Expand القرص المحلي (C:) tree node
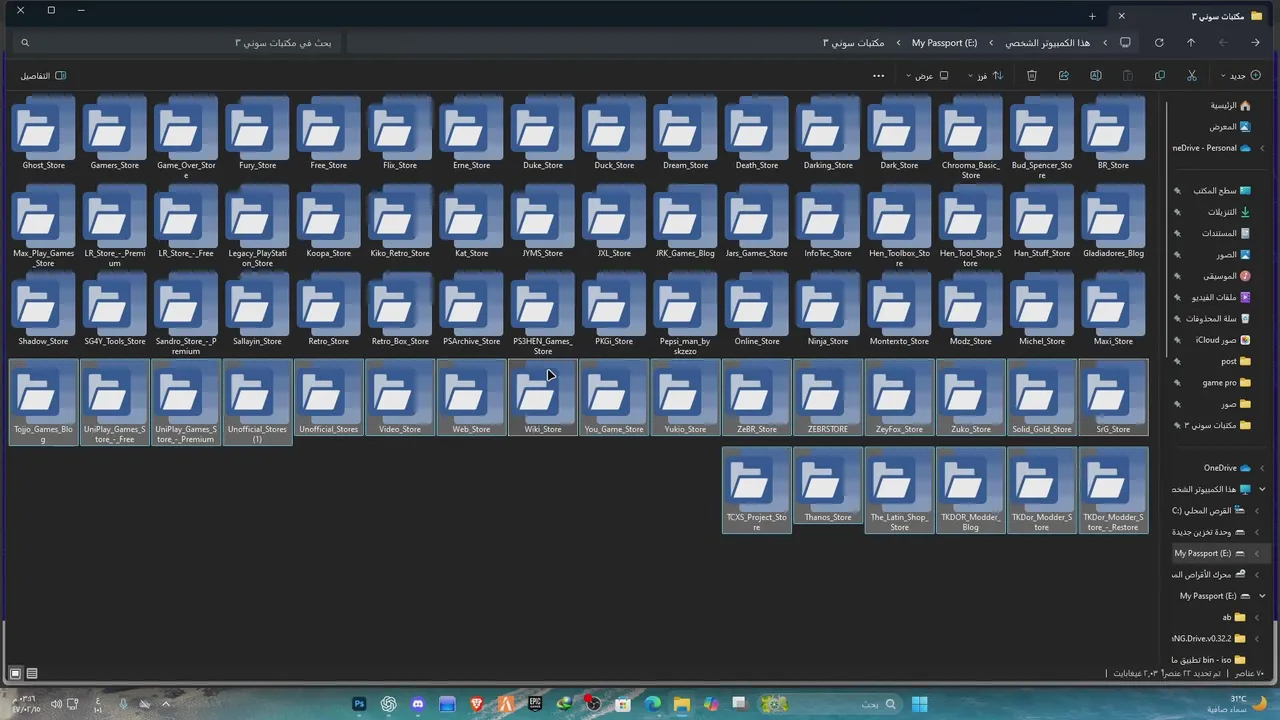The image size is (1280, 720). (1257, 510)
